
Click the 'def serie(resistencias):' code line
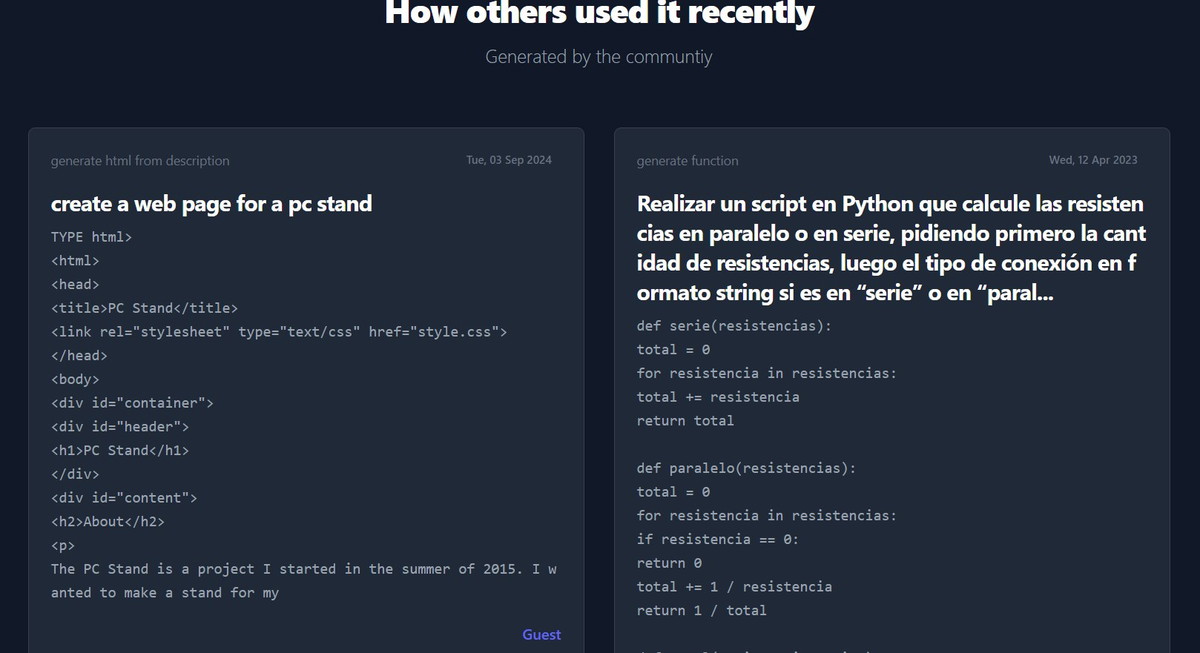tap(734, 326)
